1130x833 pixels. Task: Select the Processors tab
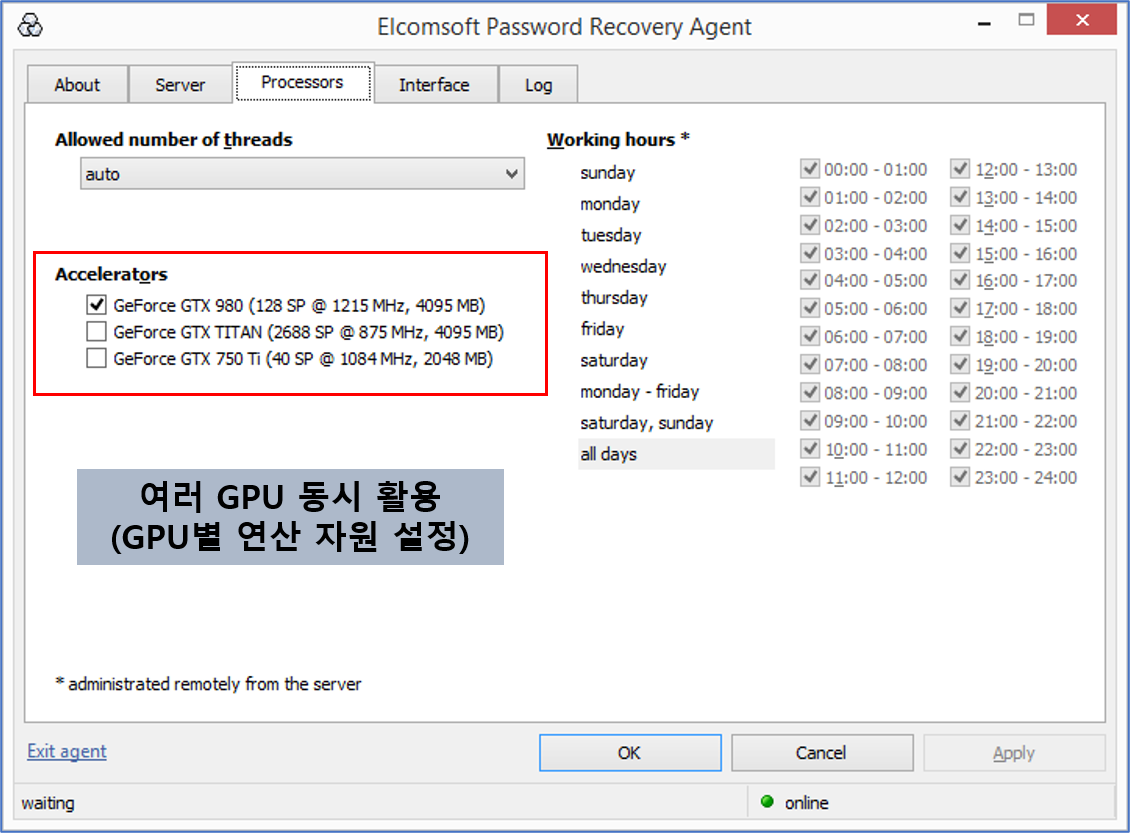pyautogui.click(x=303, y=83)
